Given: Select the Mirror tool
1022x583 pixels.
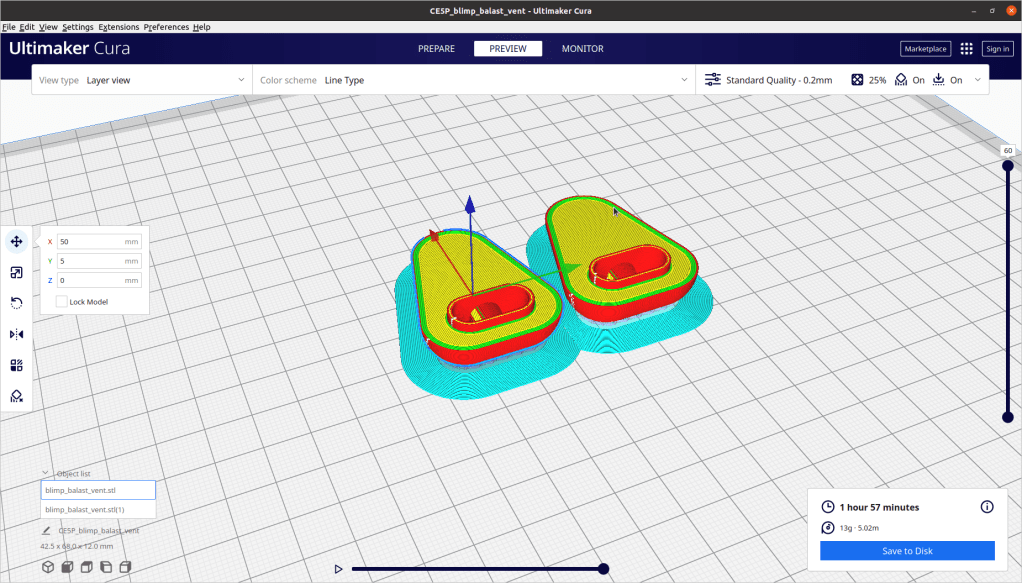Looking at the screenshot, I should [x=16, y=334].
